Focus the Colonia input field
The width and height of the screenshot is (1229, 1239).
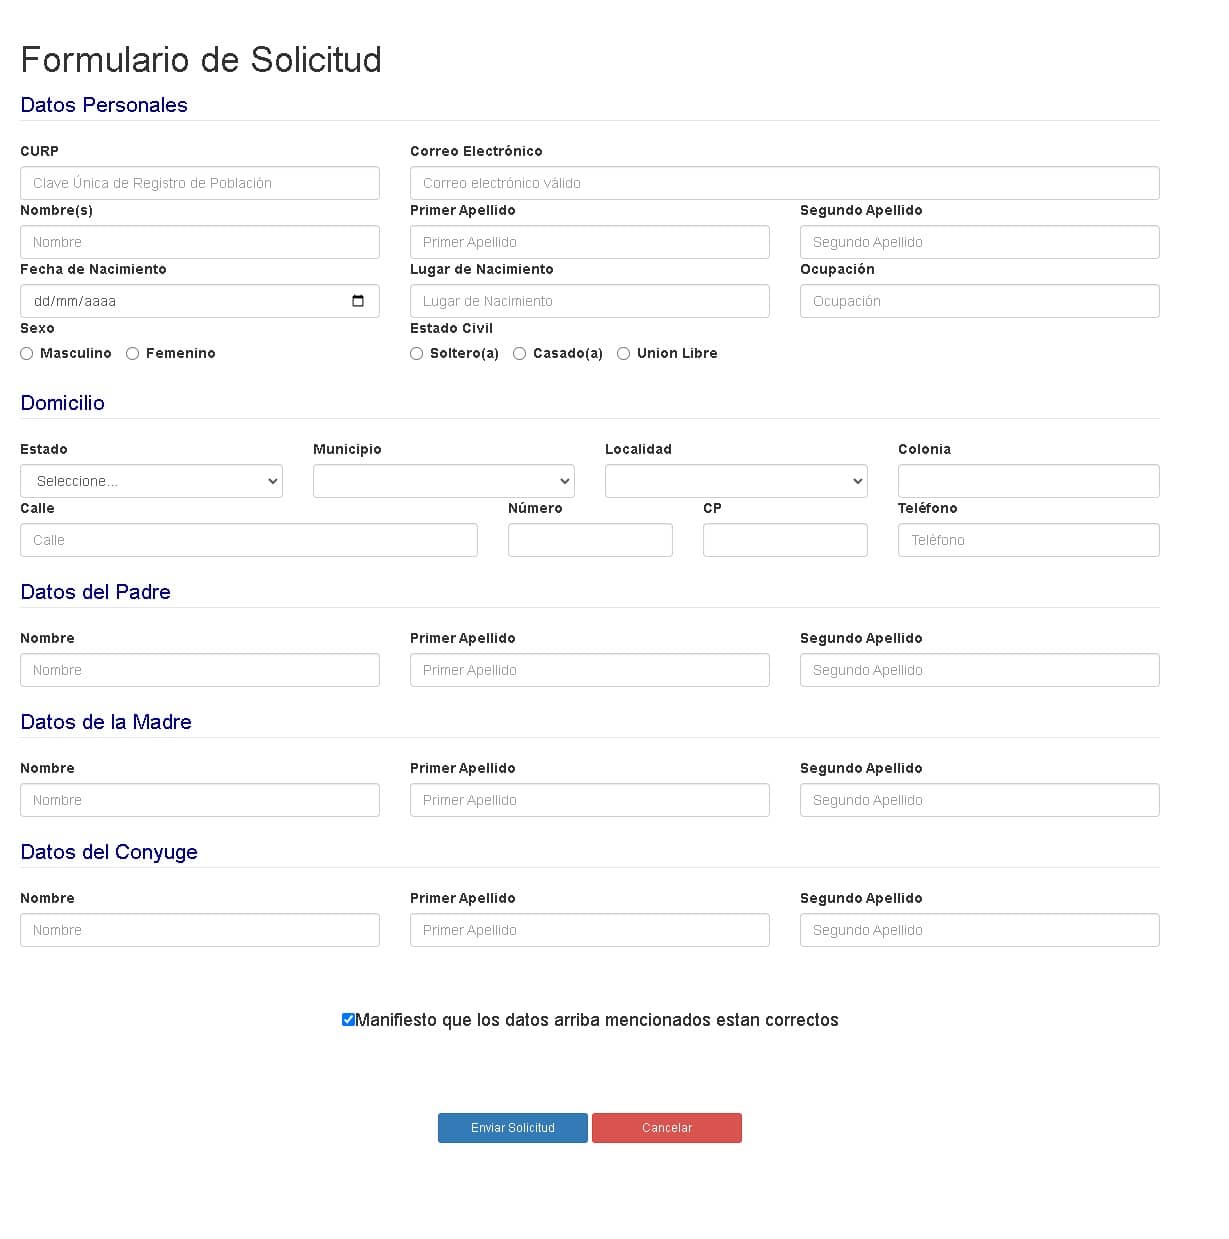1028,481
